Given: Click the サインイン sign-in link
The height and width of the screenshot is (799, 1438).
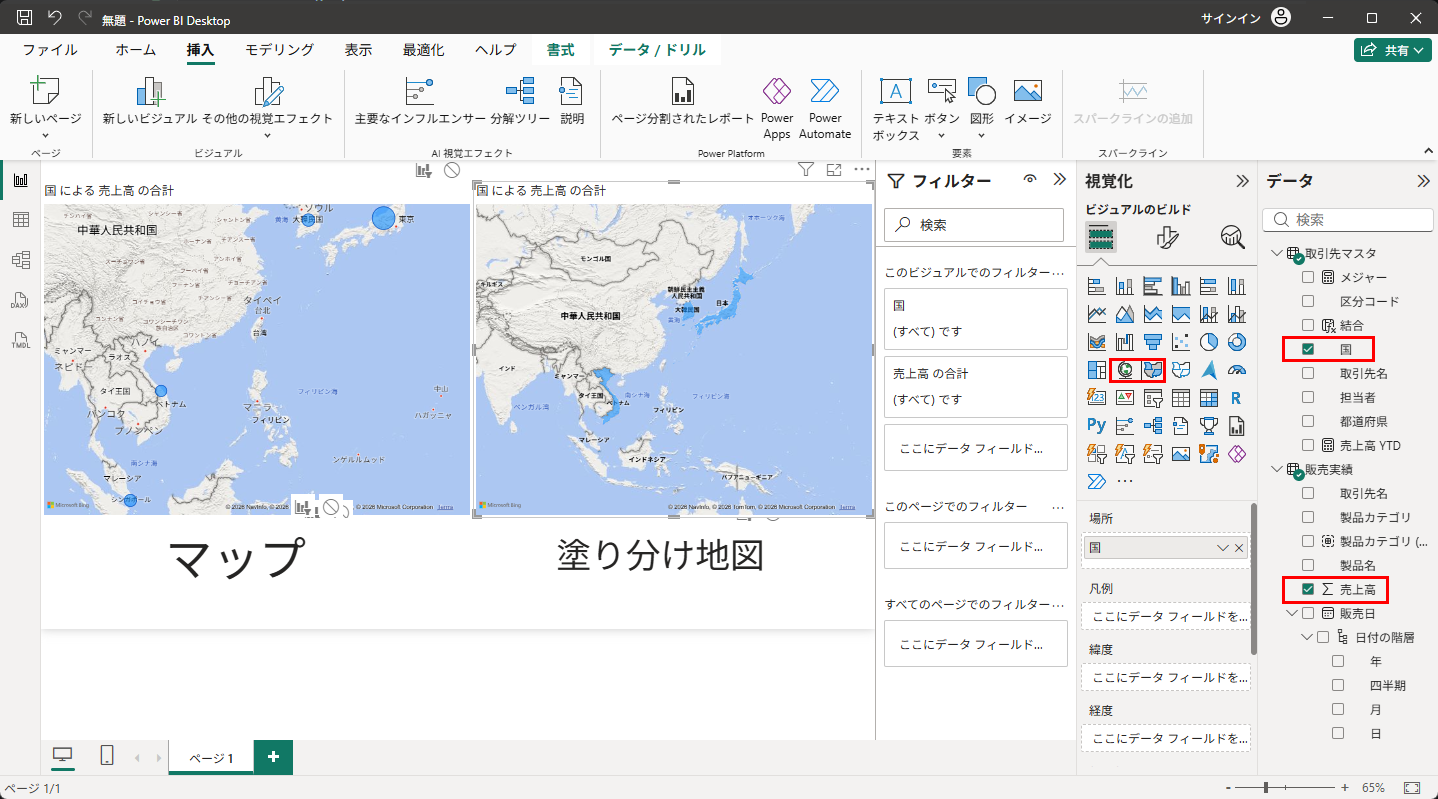Looking at the screenshot, I should (x=1230, y=18).
